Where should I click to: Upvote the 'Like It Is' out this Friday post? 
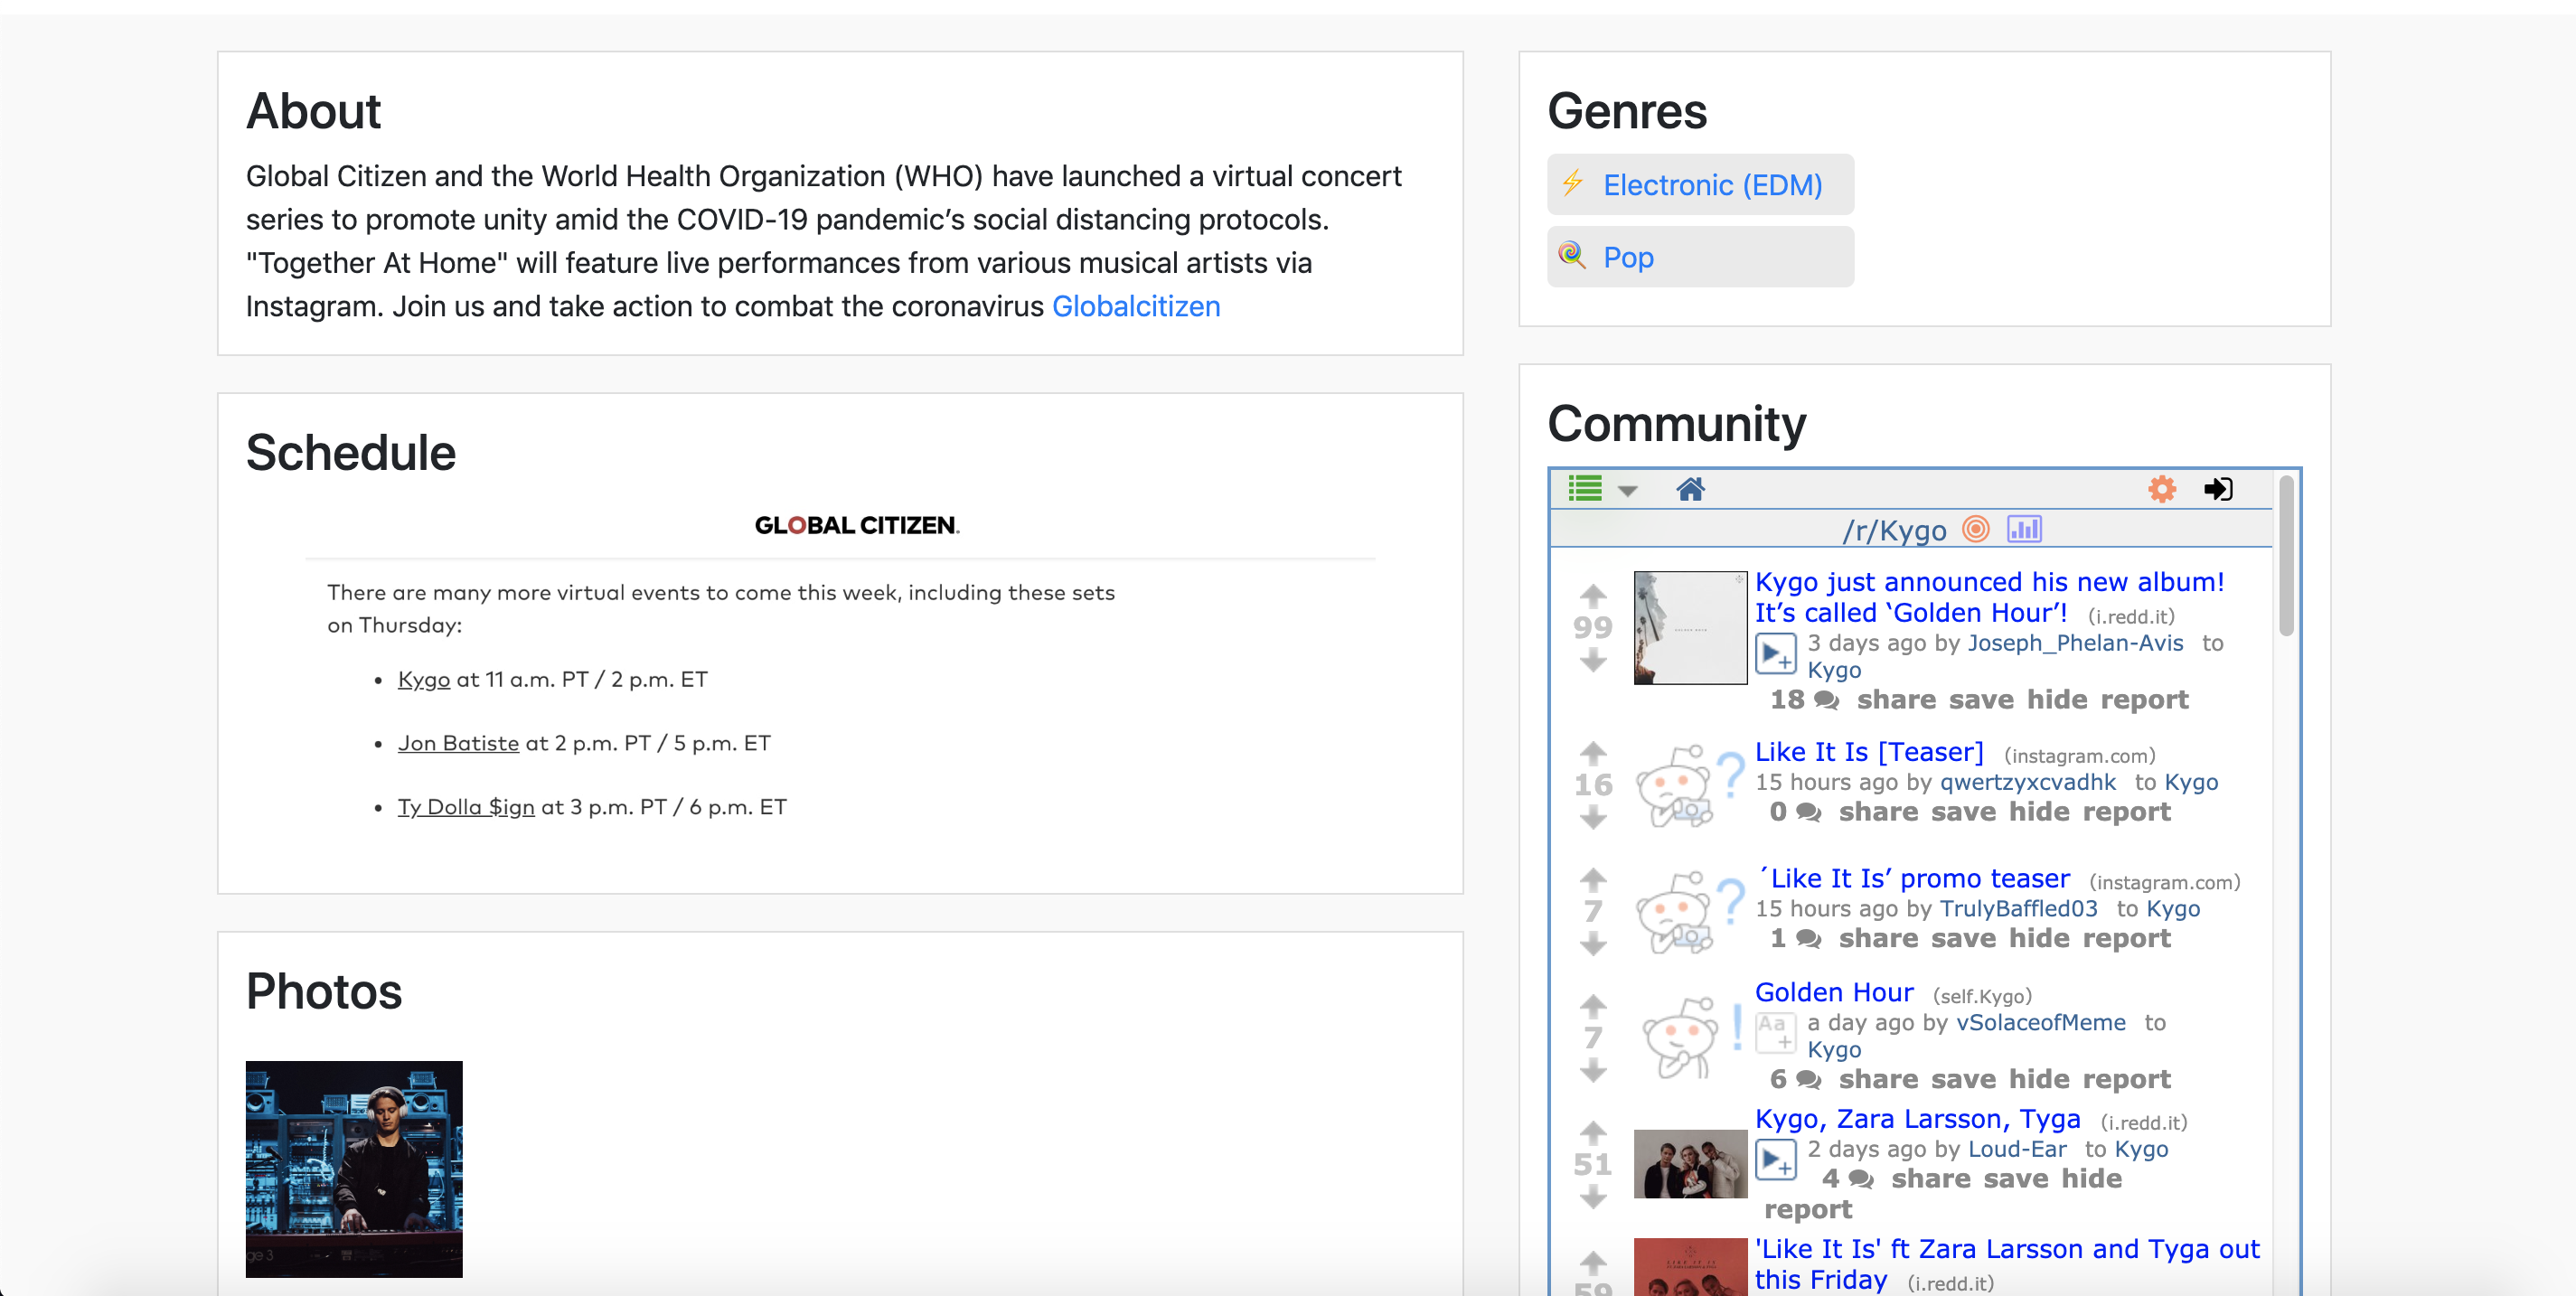(1593, 1262)
